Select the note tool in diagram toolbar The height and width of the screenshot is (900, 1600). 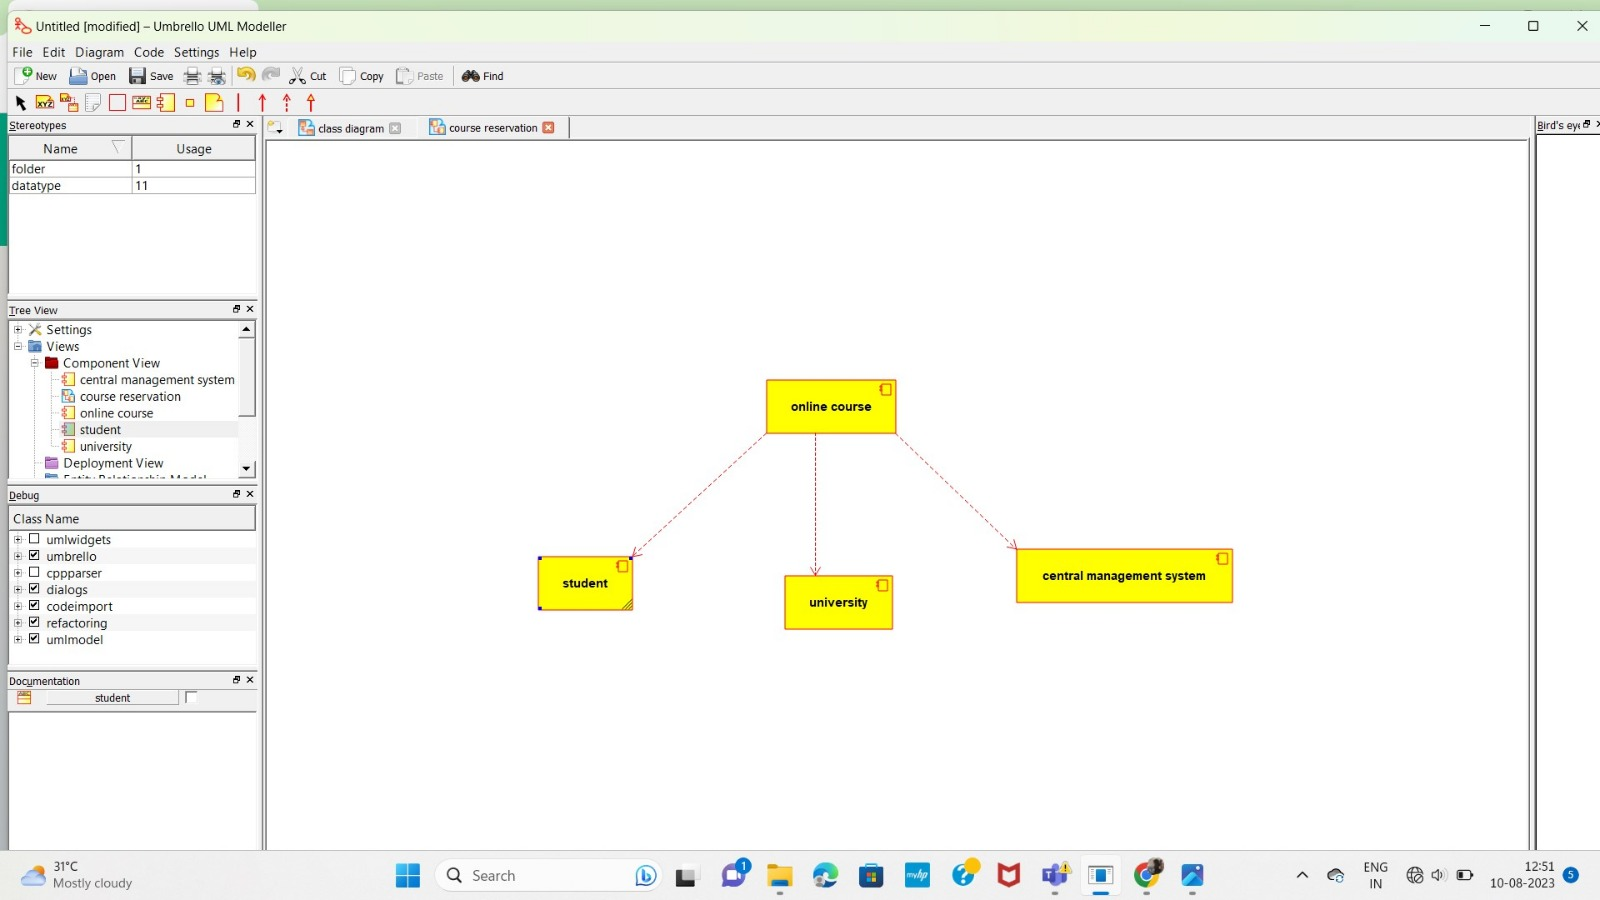tap(93, 103)
